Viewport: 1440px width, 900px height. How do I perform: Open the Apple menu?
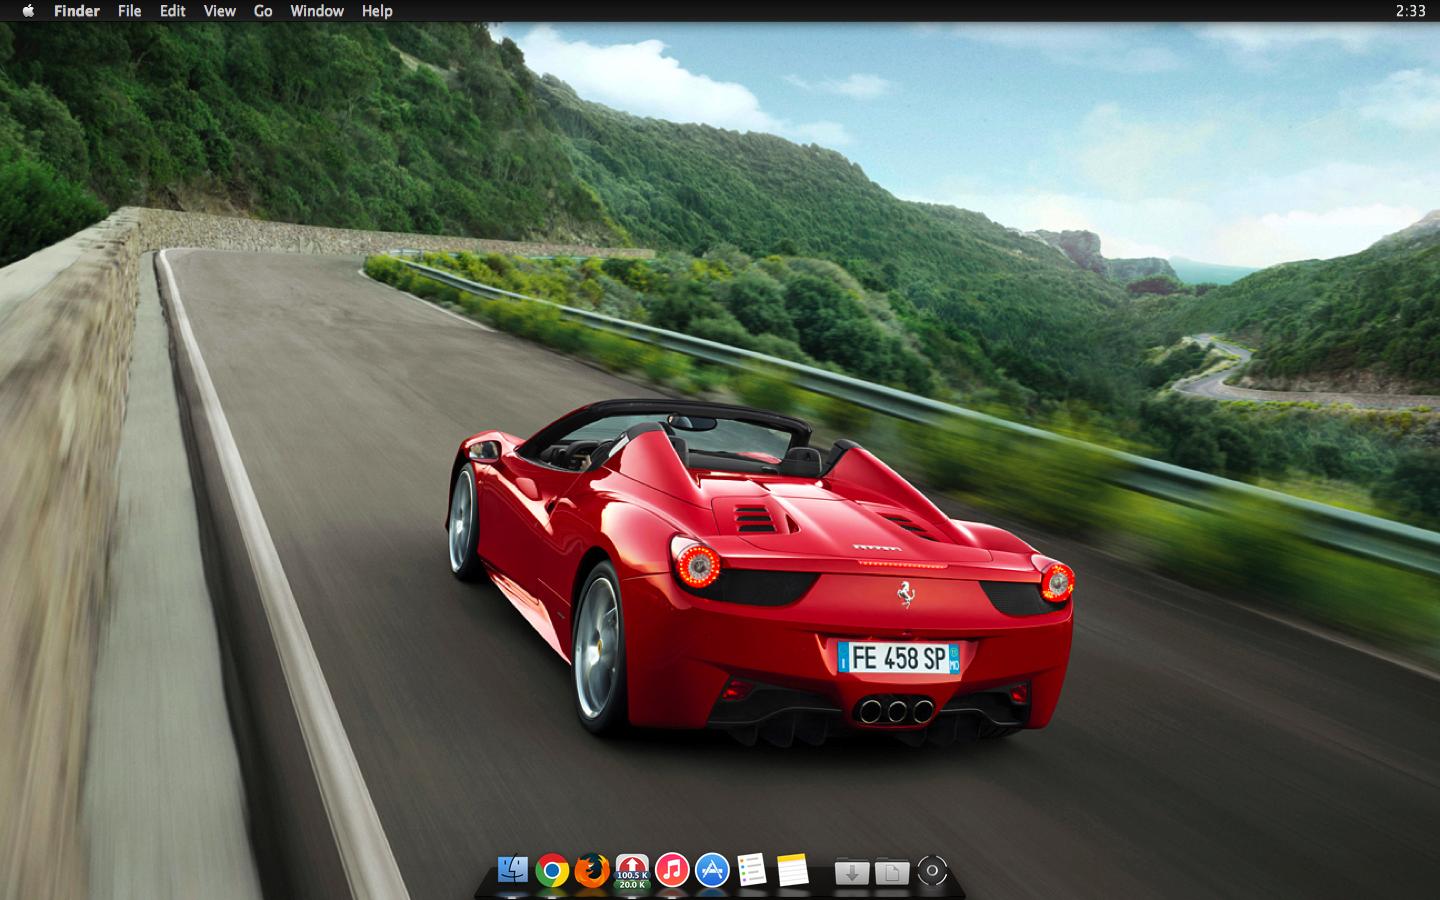pos(28,11)
